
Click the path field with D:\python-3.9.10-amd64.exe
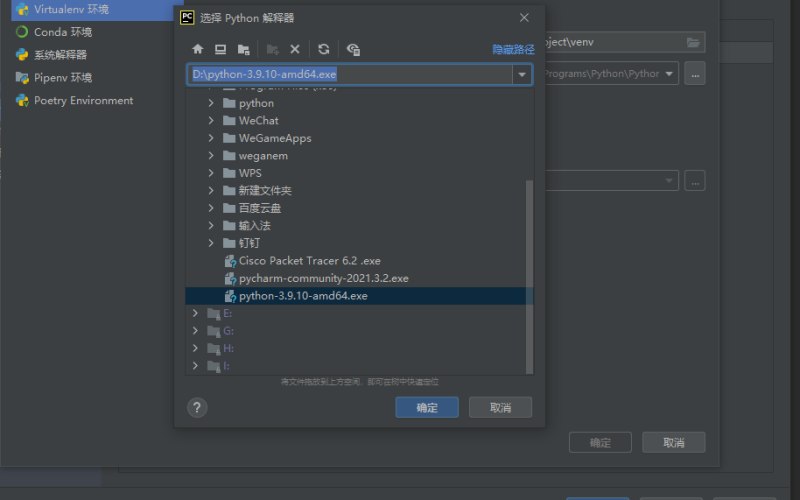349,74
